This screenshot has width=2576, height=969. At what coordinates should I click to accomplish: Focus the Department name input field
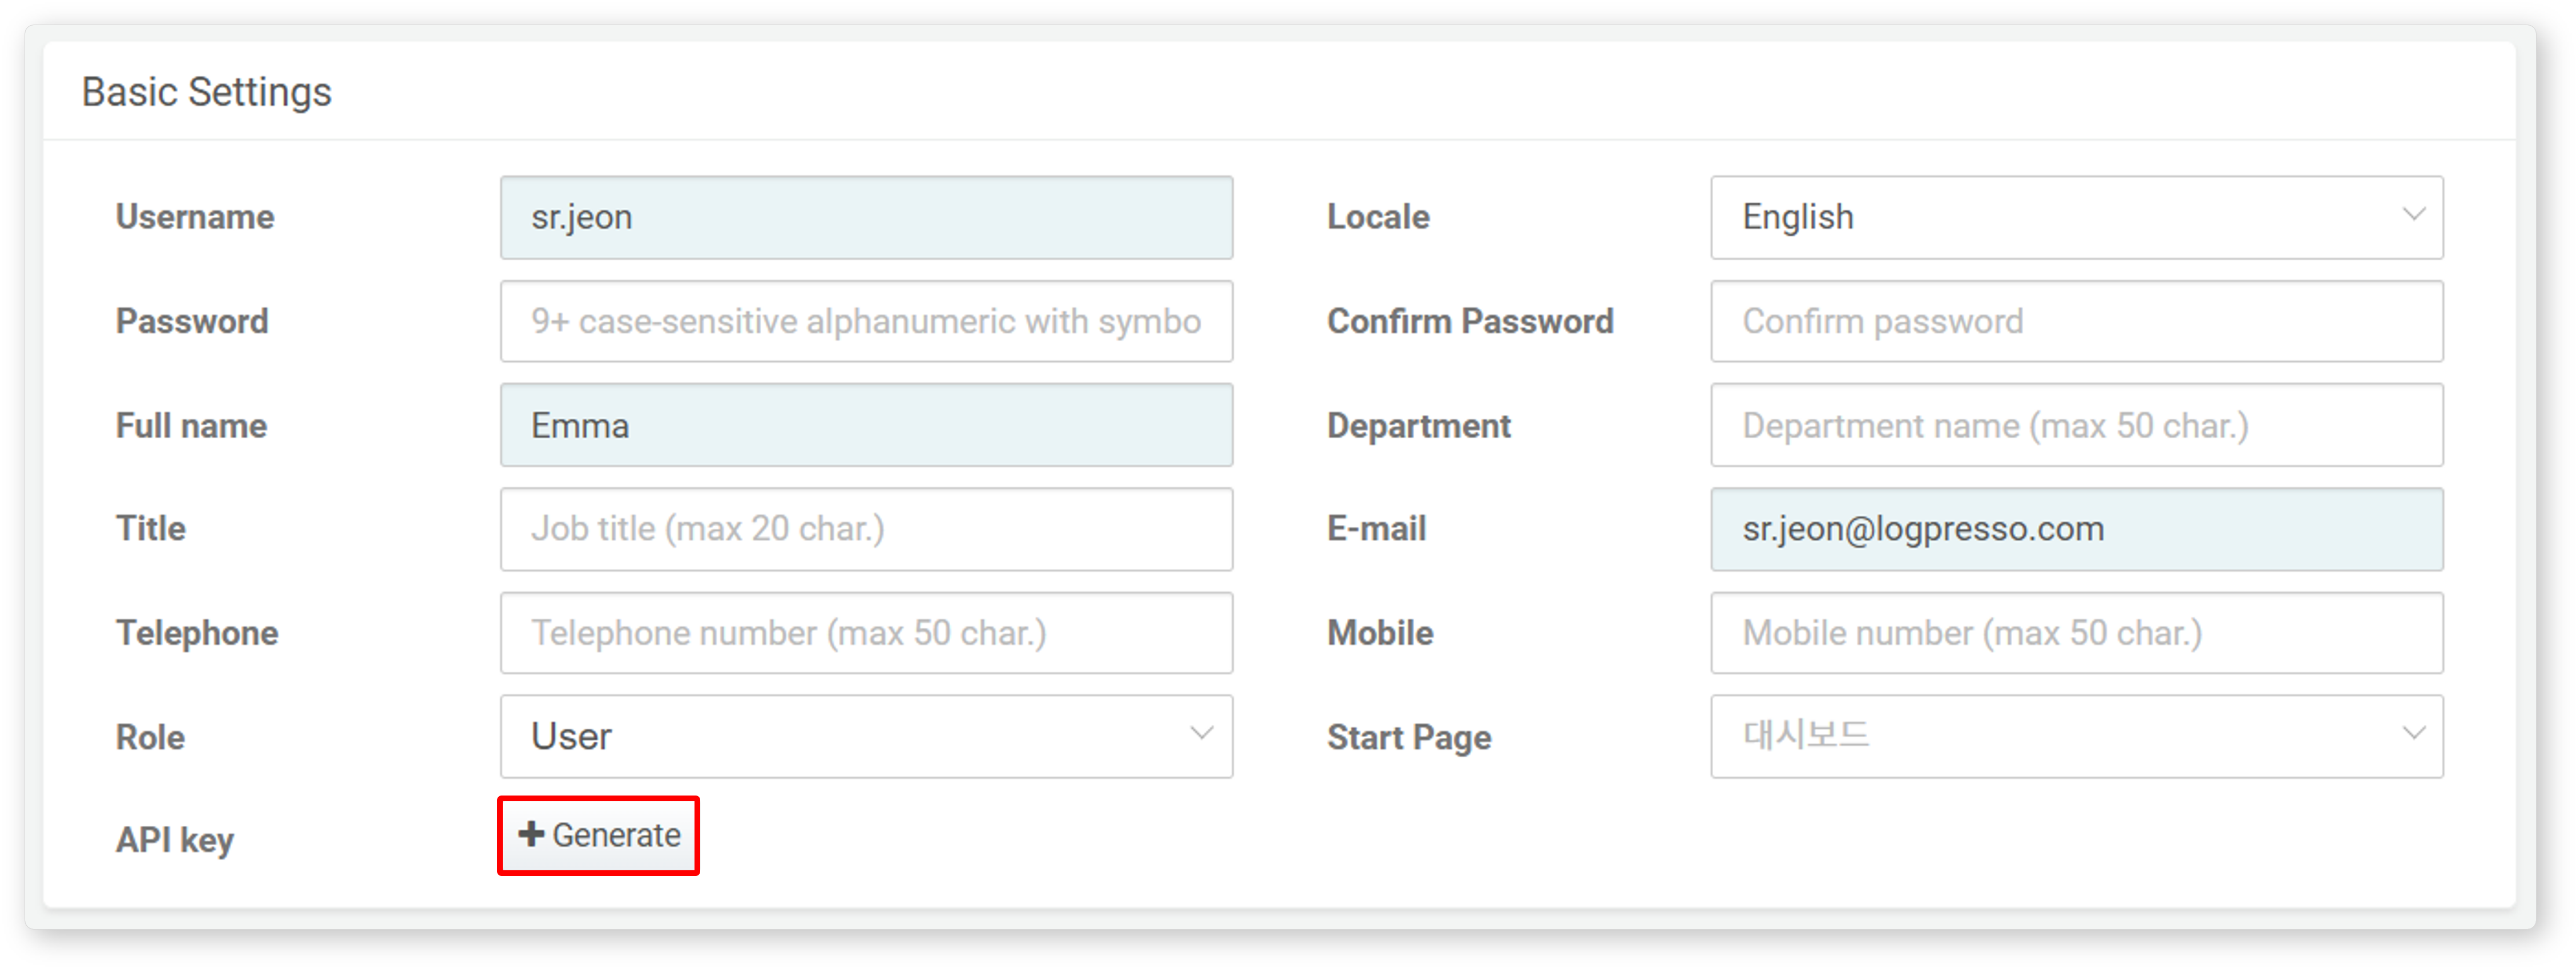pyautogui.click(x=2075, y=426)
